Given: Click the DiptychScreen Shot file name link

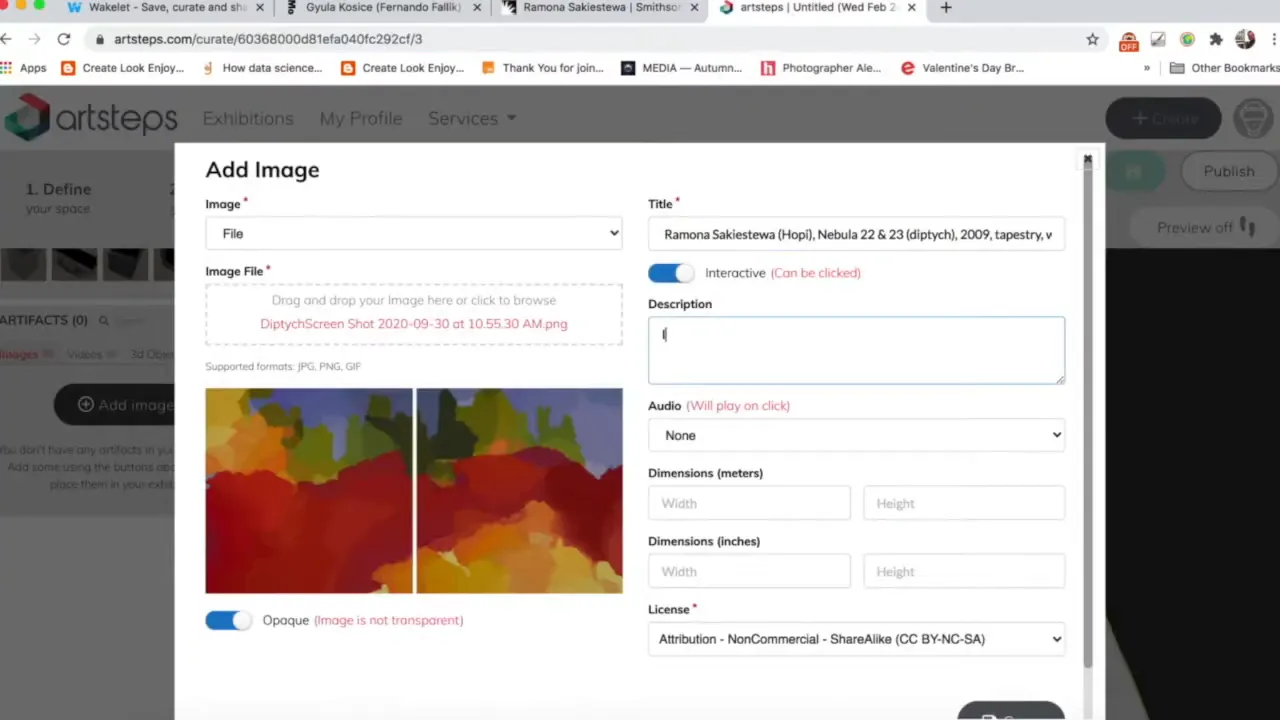Looking at the screenshot, I should (414, 324).
